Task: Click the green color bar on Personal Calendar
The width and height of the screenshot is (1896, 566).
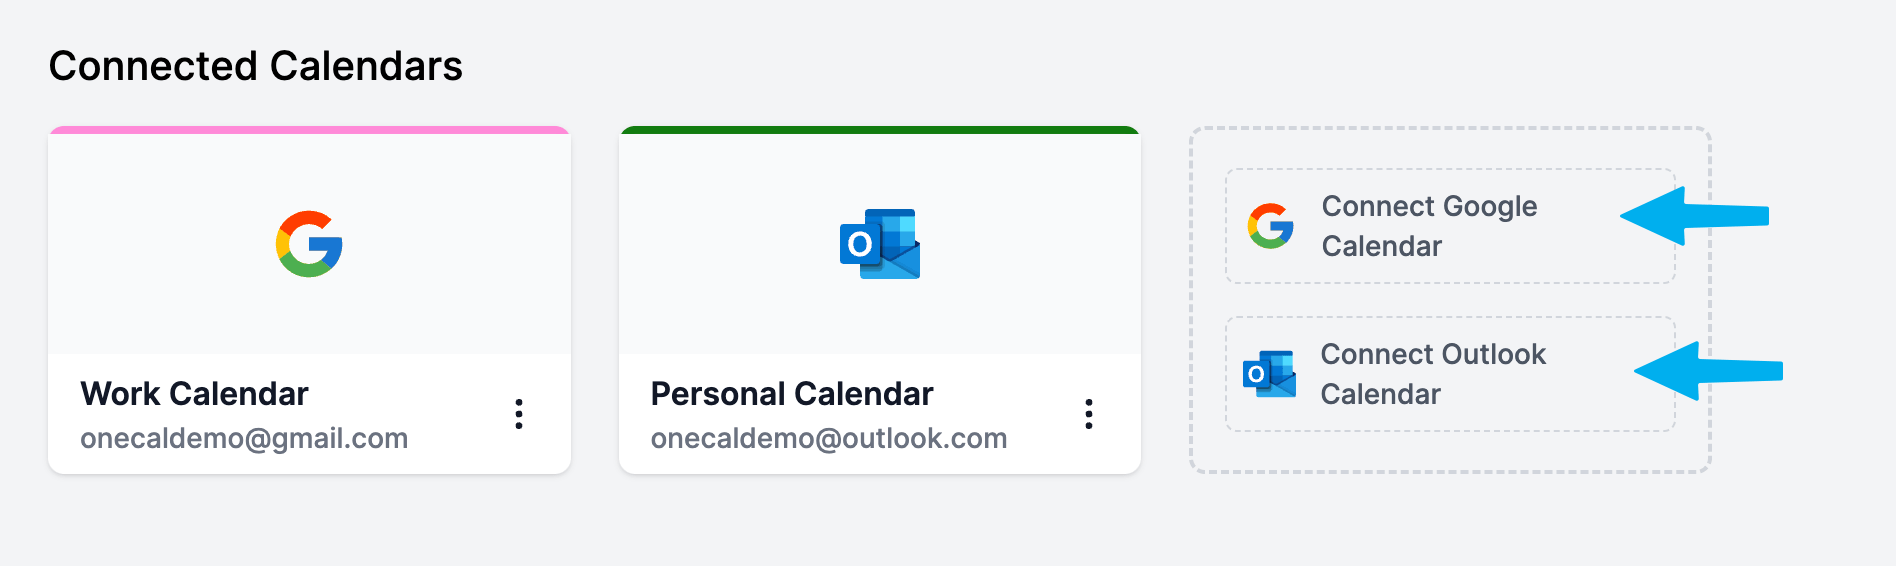Action: (x=880, y=130)
